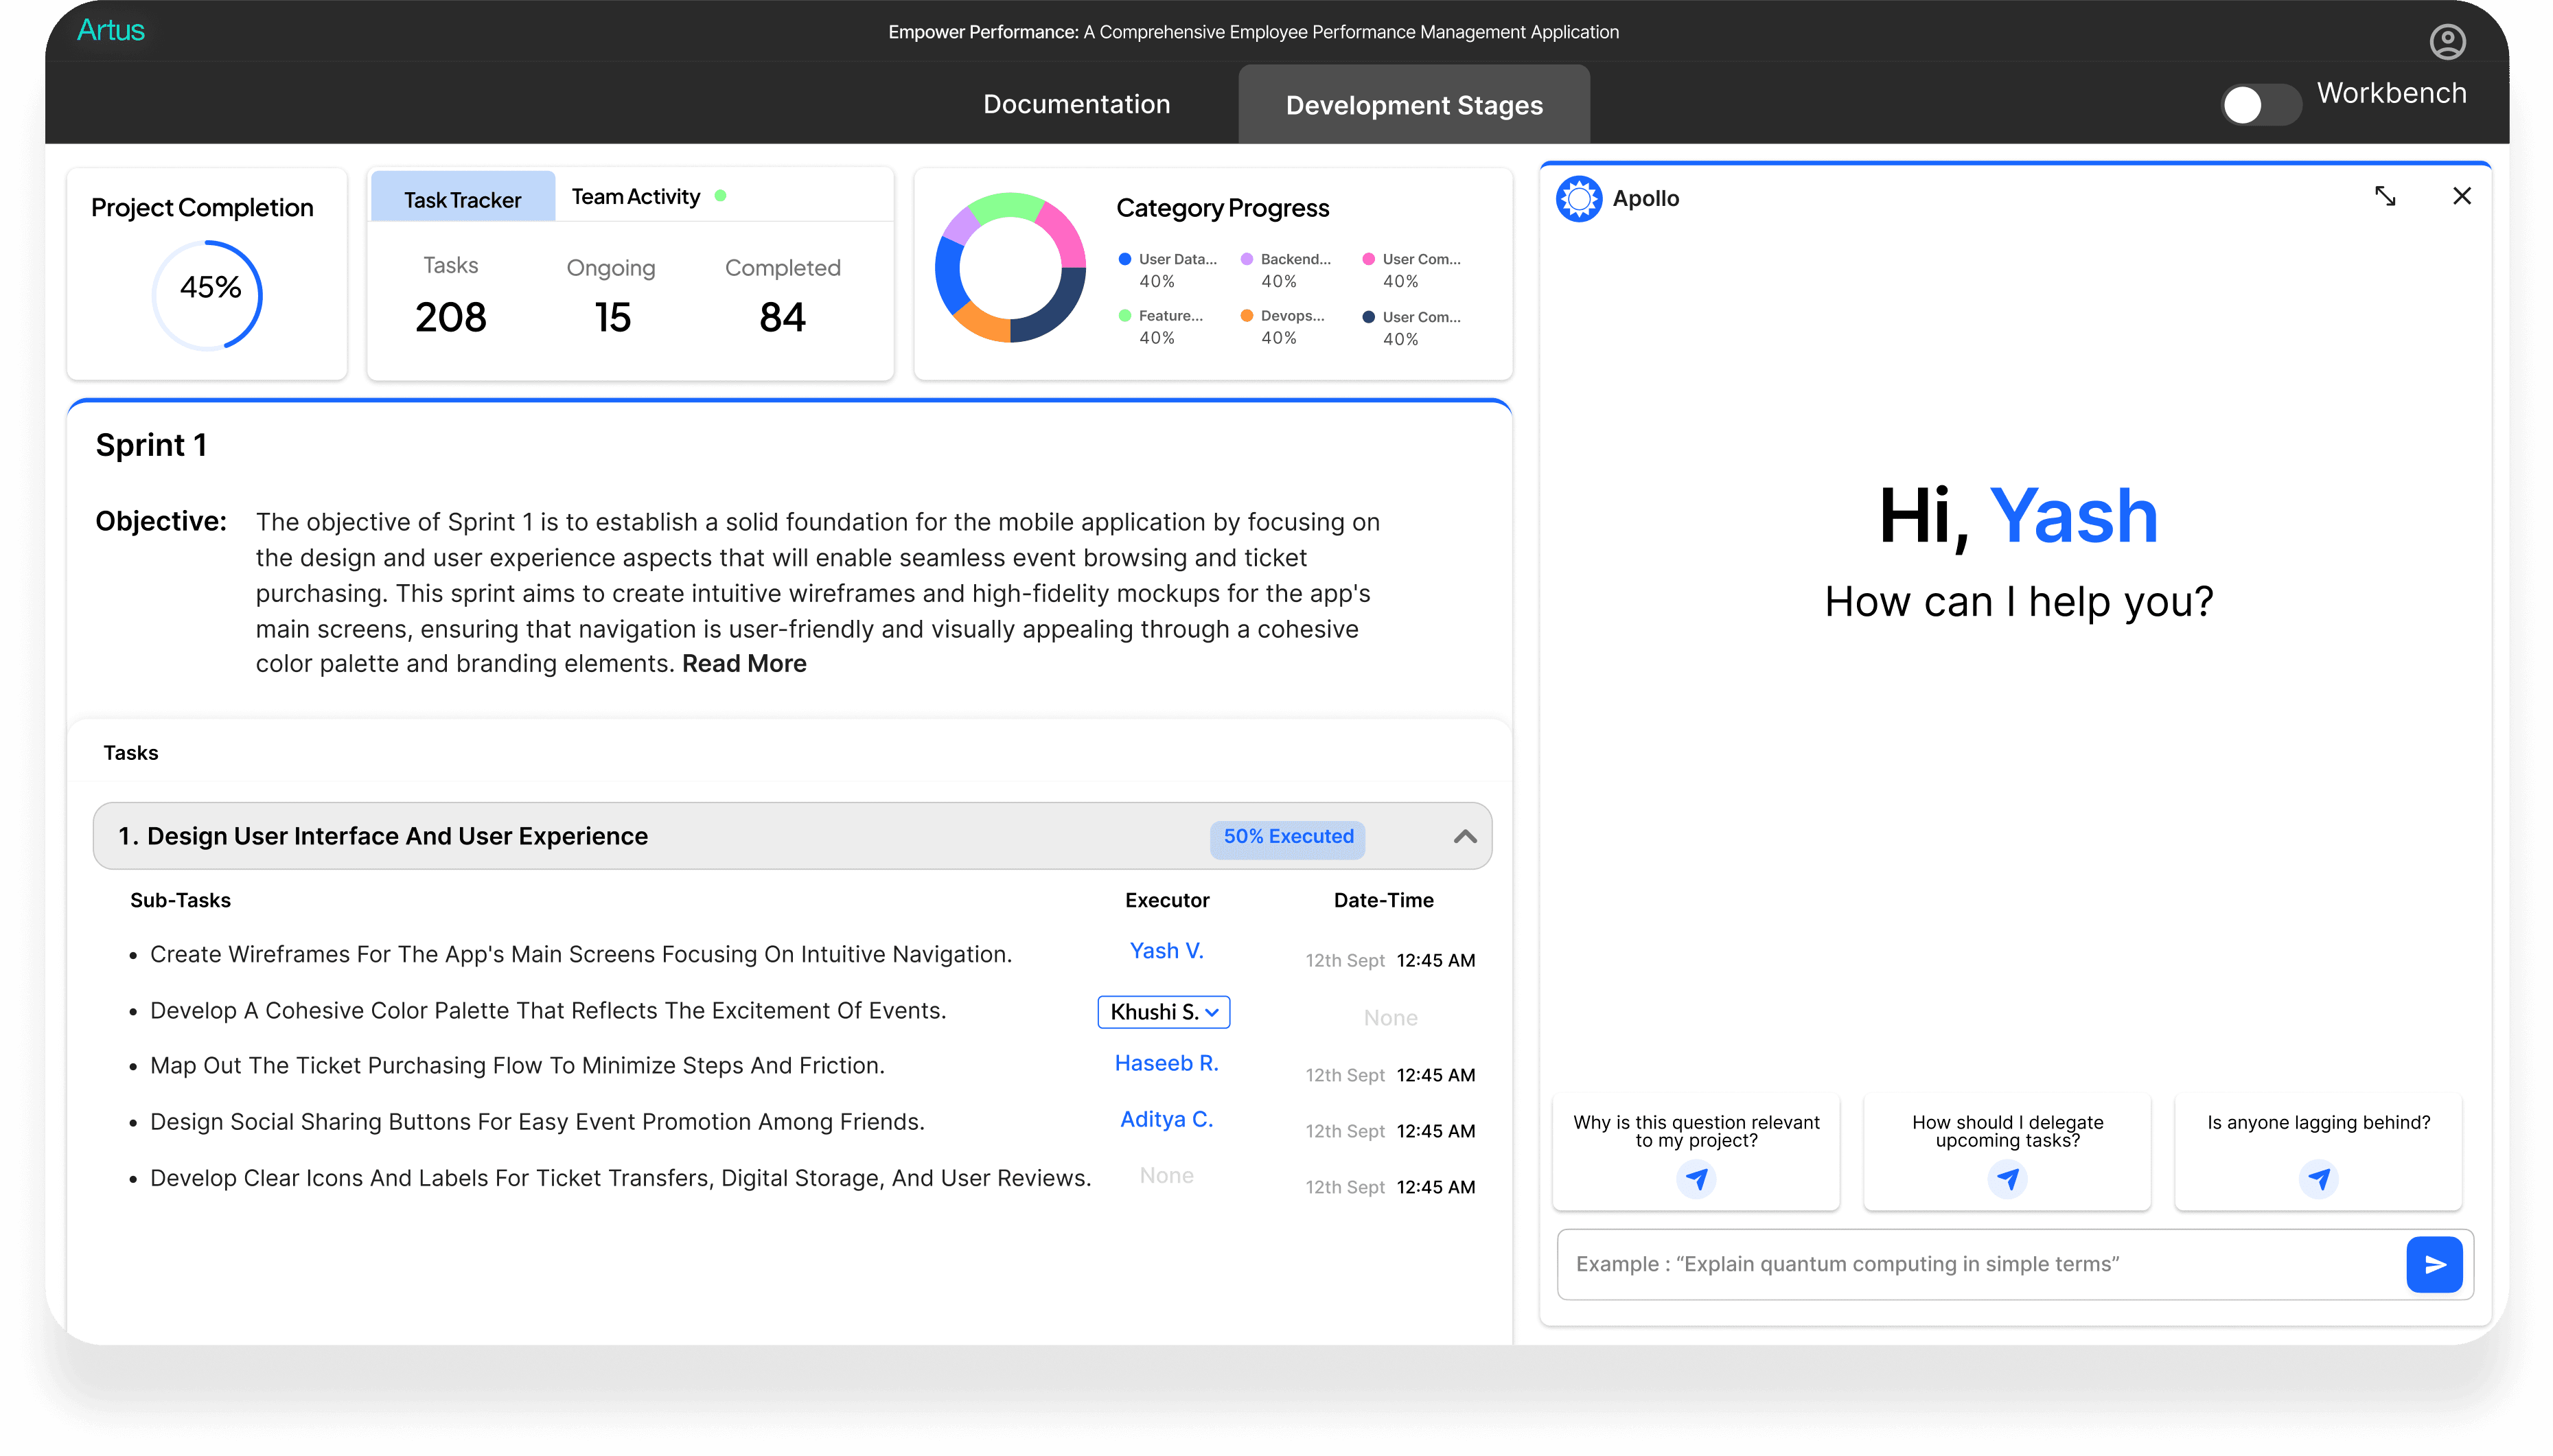This screenshot has width=2553, height=1456.
Task: Click the Artus logo
Action: pos(111,31)
